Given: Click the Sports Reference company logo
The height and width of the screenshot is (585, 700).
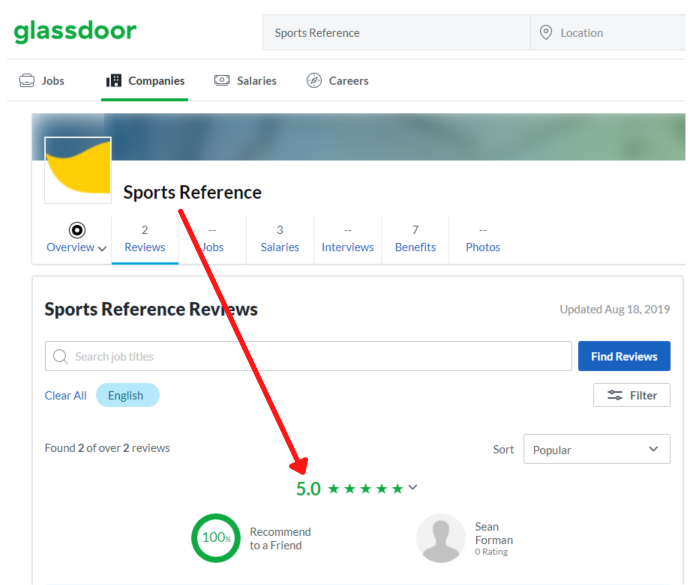Looking at the screenshot, I should coord(78,170).
